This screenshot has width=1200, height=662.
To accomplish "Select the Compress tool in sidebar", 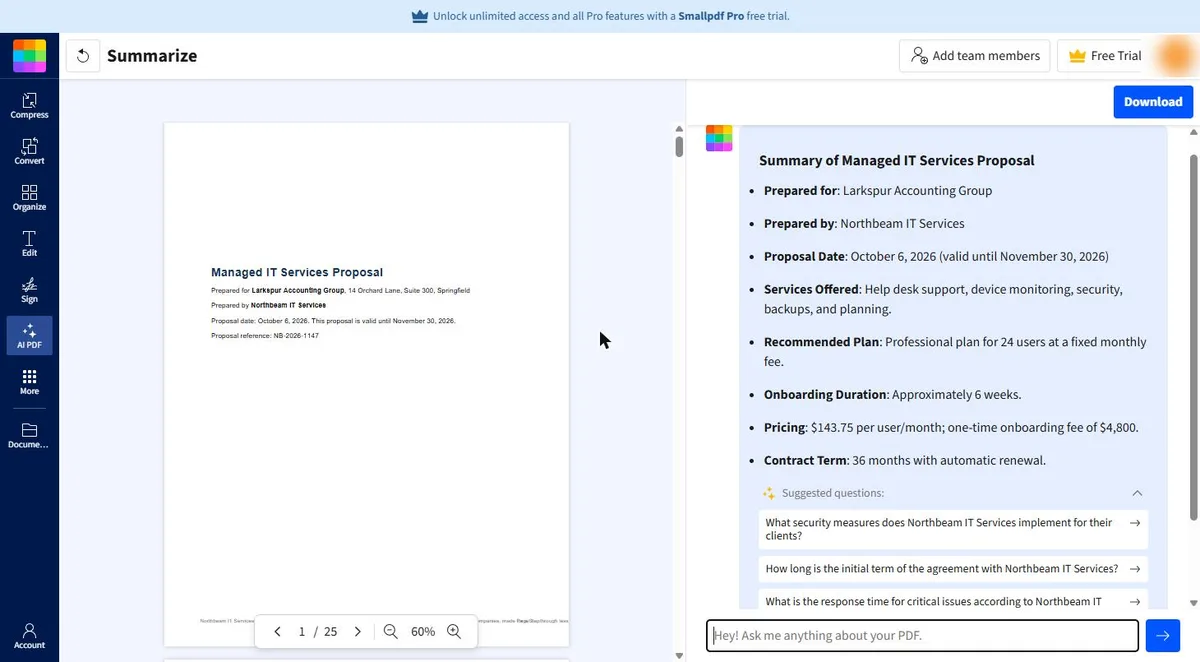I will click(29, 106).
